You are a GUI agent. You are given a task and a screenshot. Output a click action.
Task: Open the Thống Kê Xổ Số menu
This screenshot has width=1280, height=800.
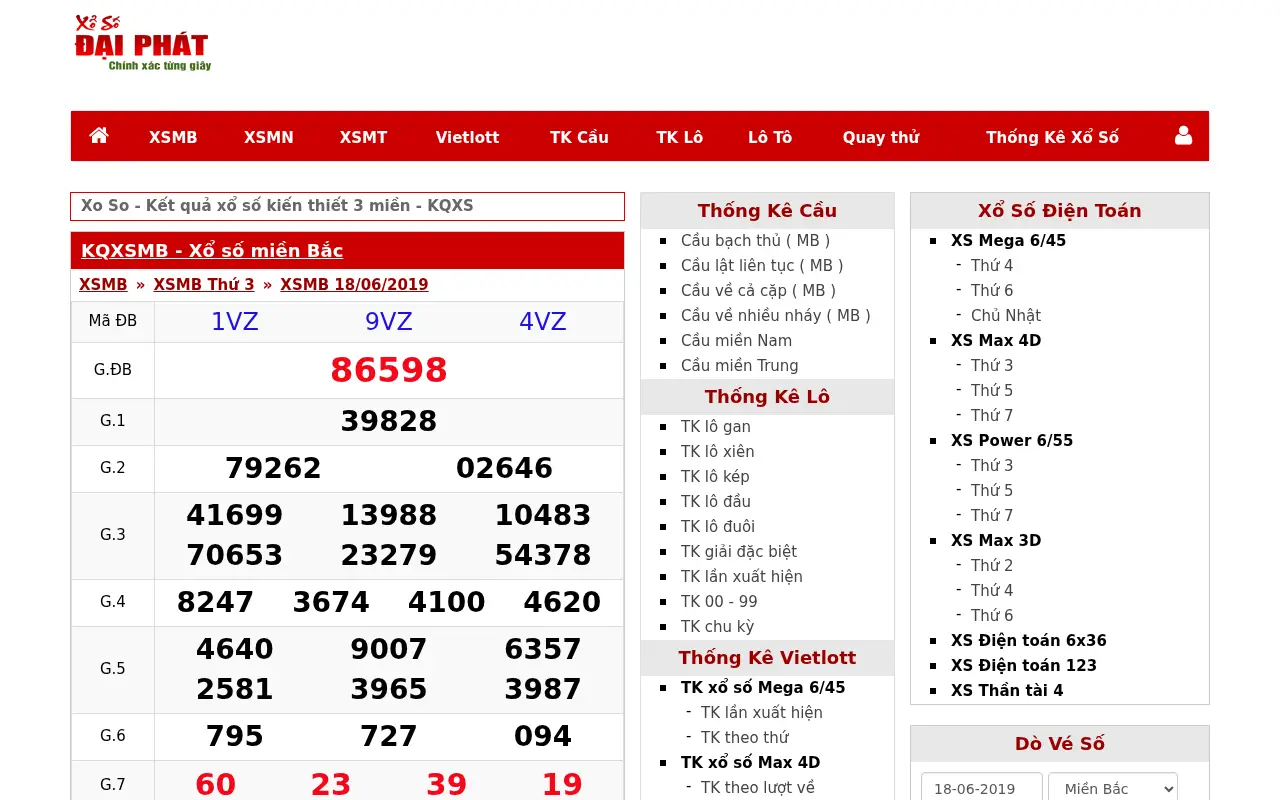[1052, 137]
